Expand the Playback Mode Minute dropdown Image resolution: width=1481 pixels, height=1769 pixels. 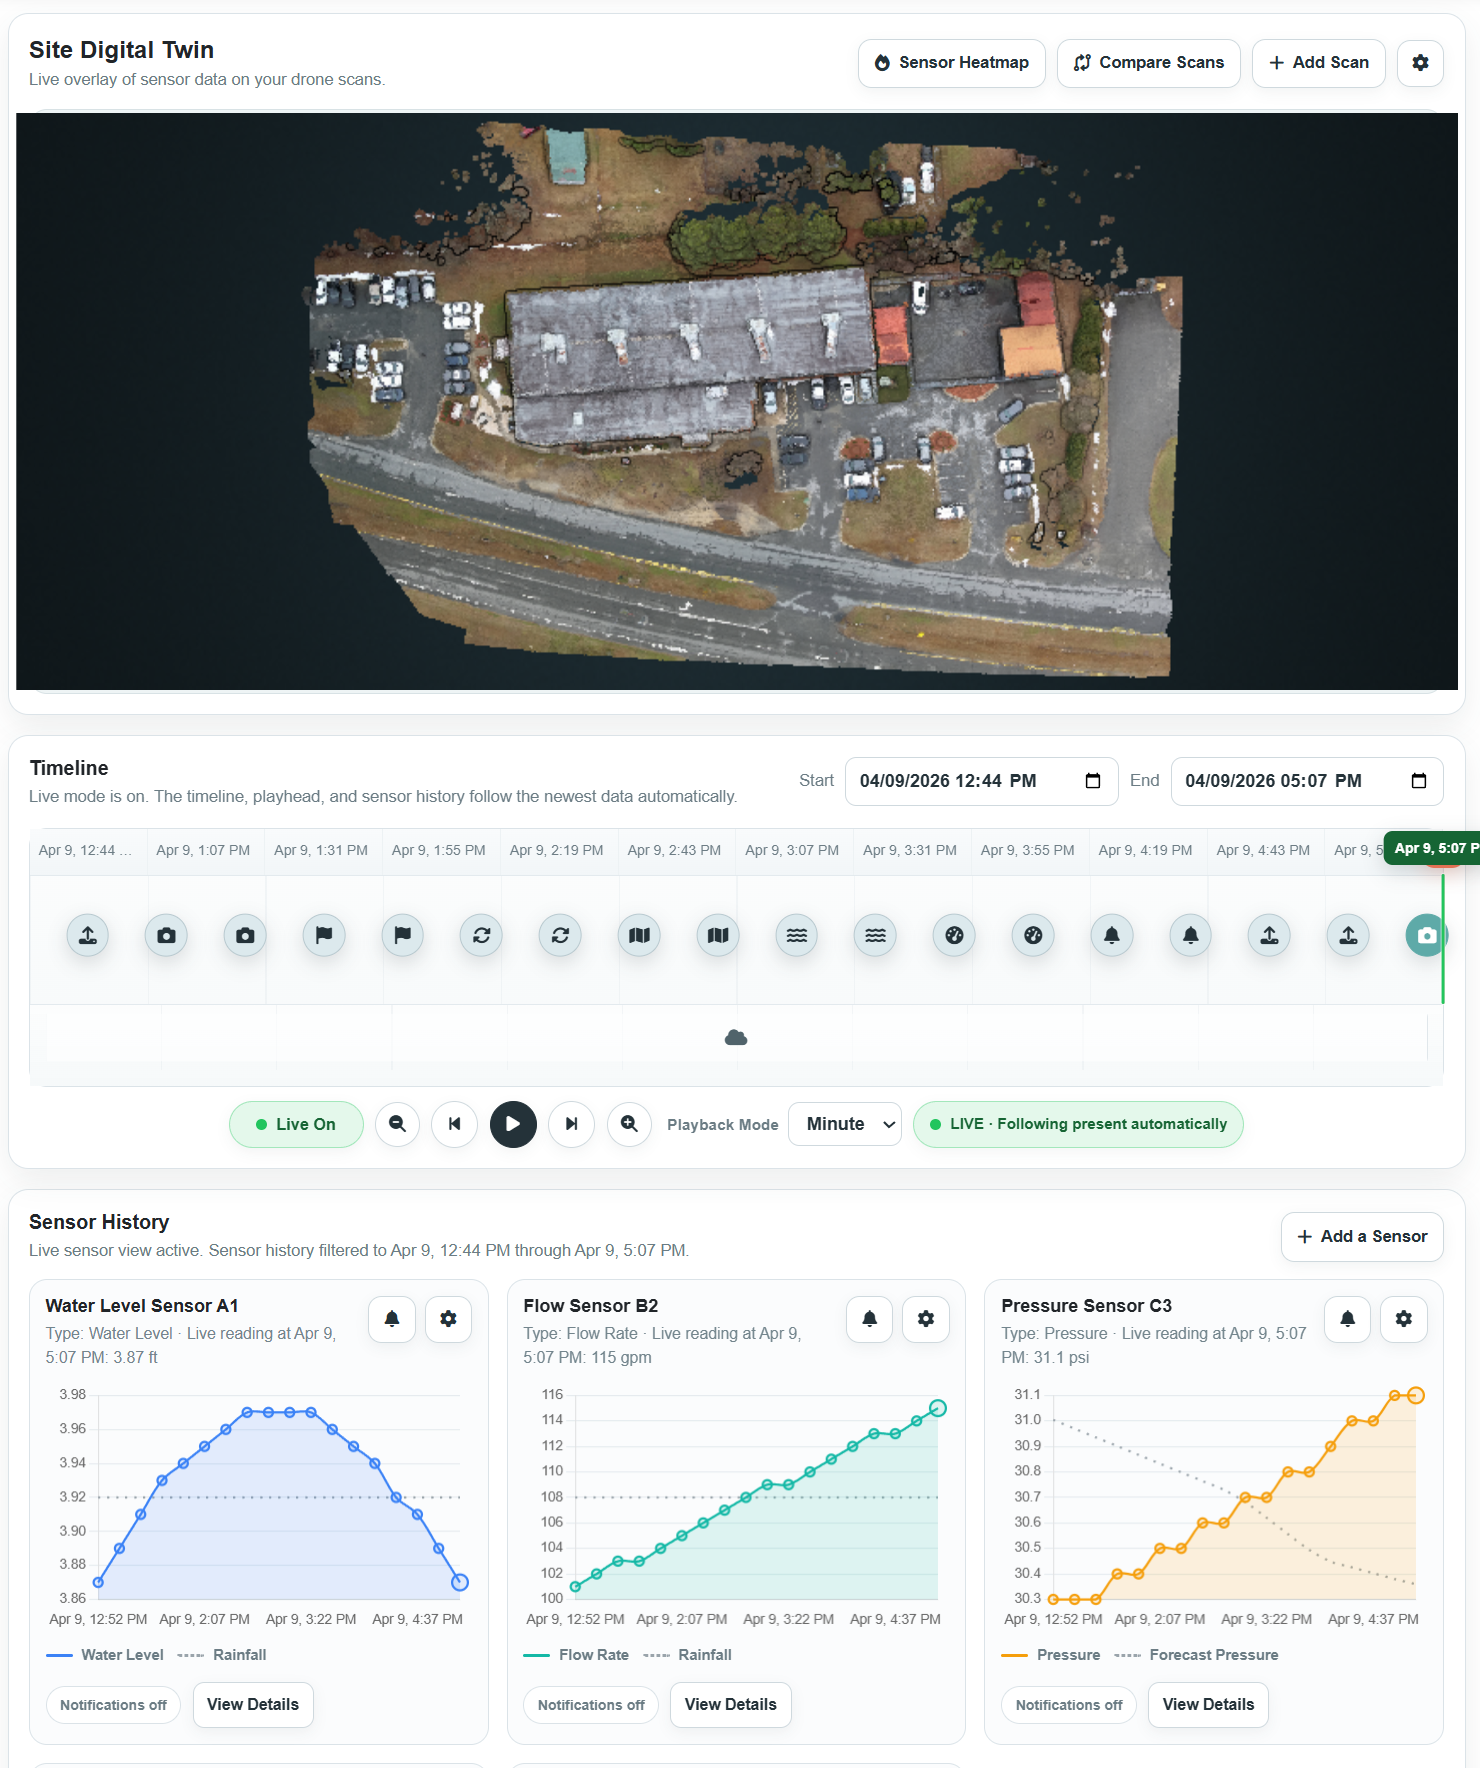(x=845, y=1124)
